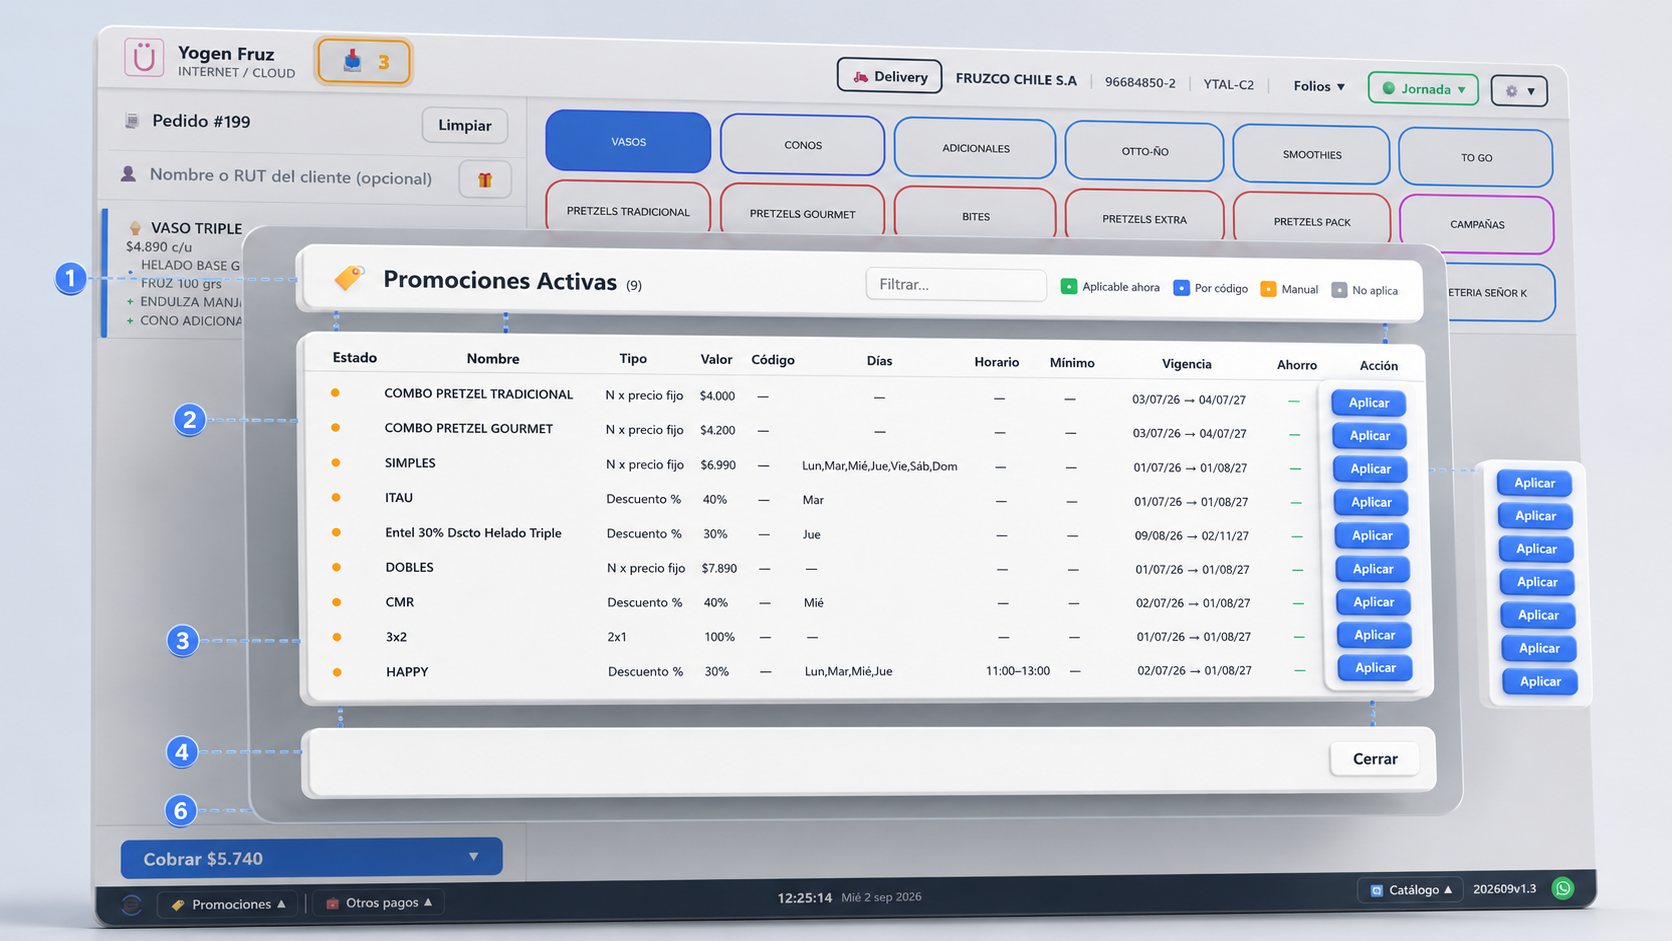This screenshot has width=1672, height=941.
Task: Click the 3x2 type cell 2x1
Action: pos(617,637)
